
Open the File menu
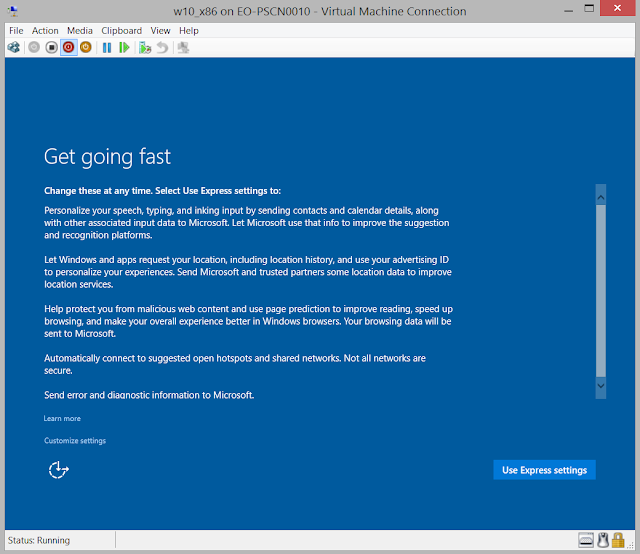[16, 31]
